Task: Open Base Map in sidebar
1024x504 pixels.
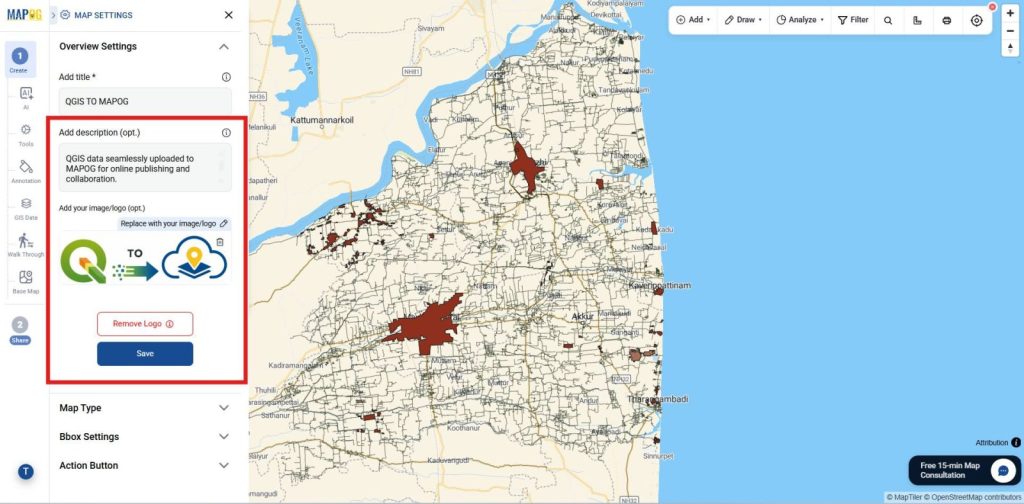Action: point(26,282)
